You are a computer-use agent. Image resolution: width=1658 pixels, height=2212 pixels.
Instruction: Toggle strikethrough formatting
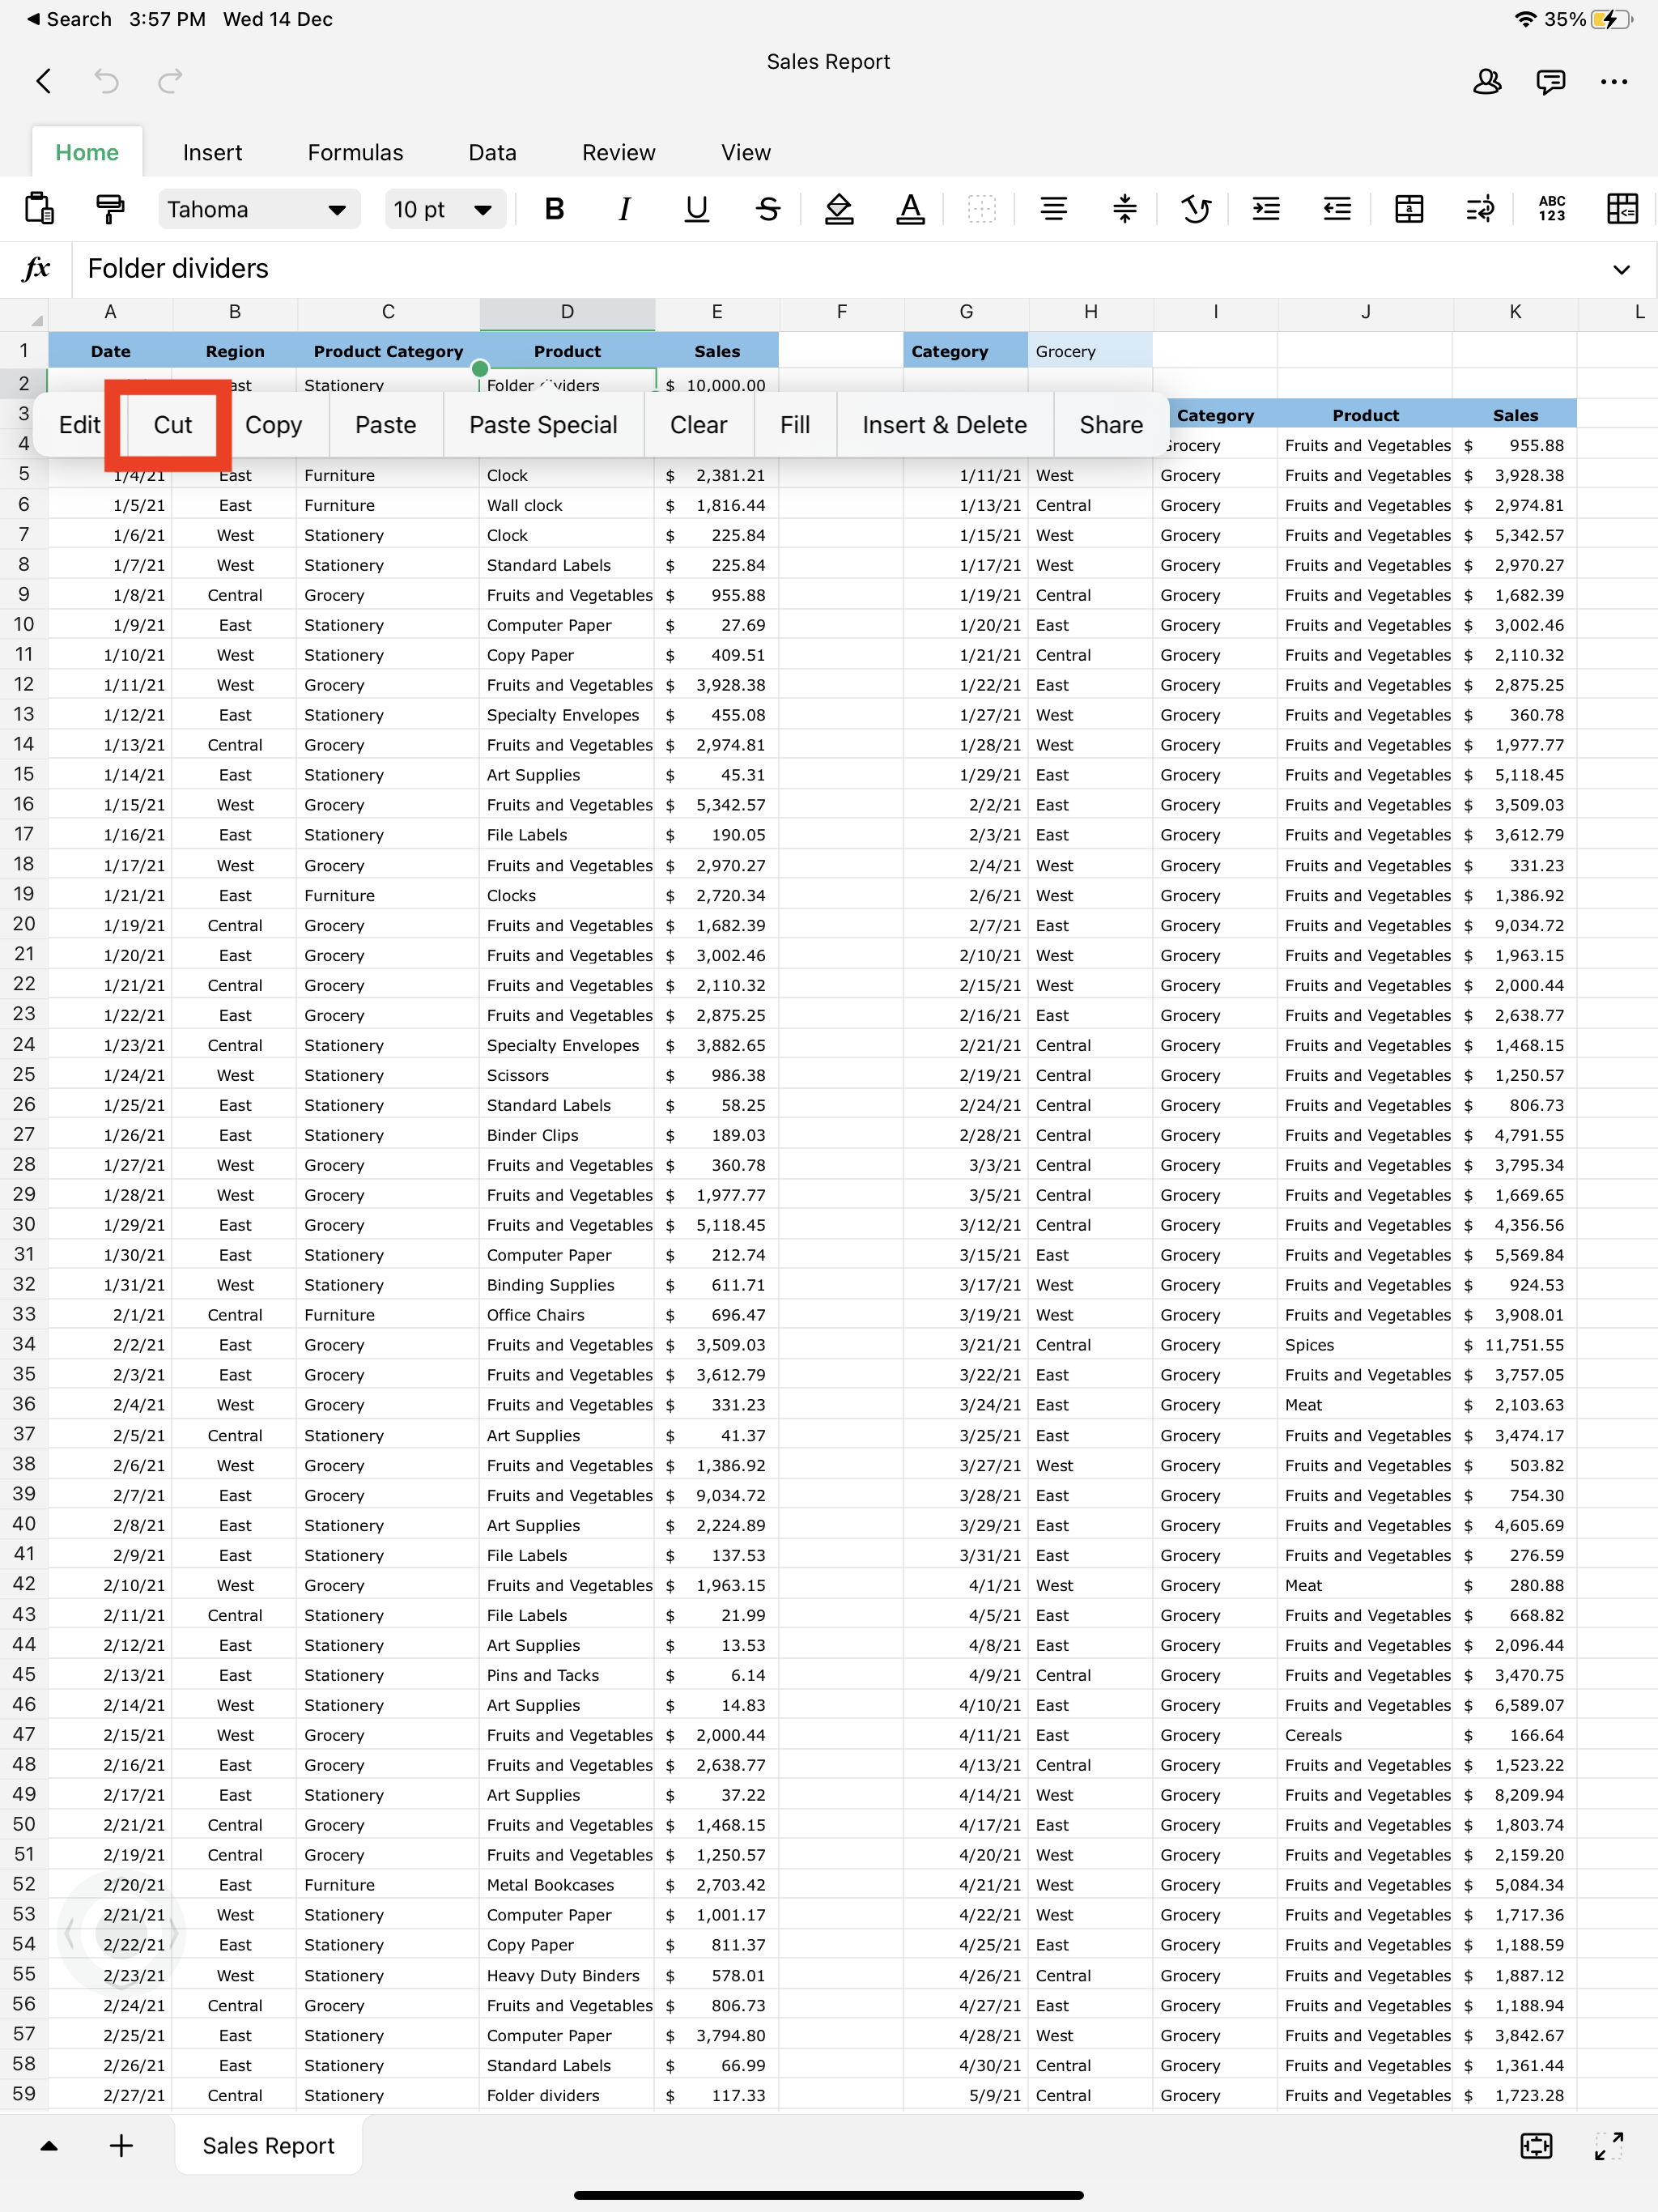point(767,209)
